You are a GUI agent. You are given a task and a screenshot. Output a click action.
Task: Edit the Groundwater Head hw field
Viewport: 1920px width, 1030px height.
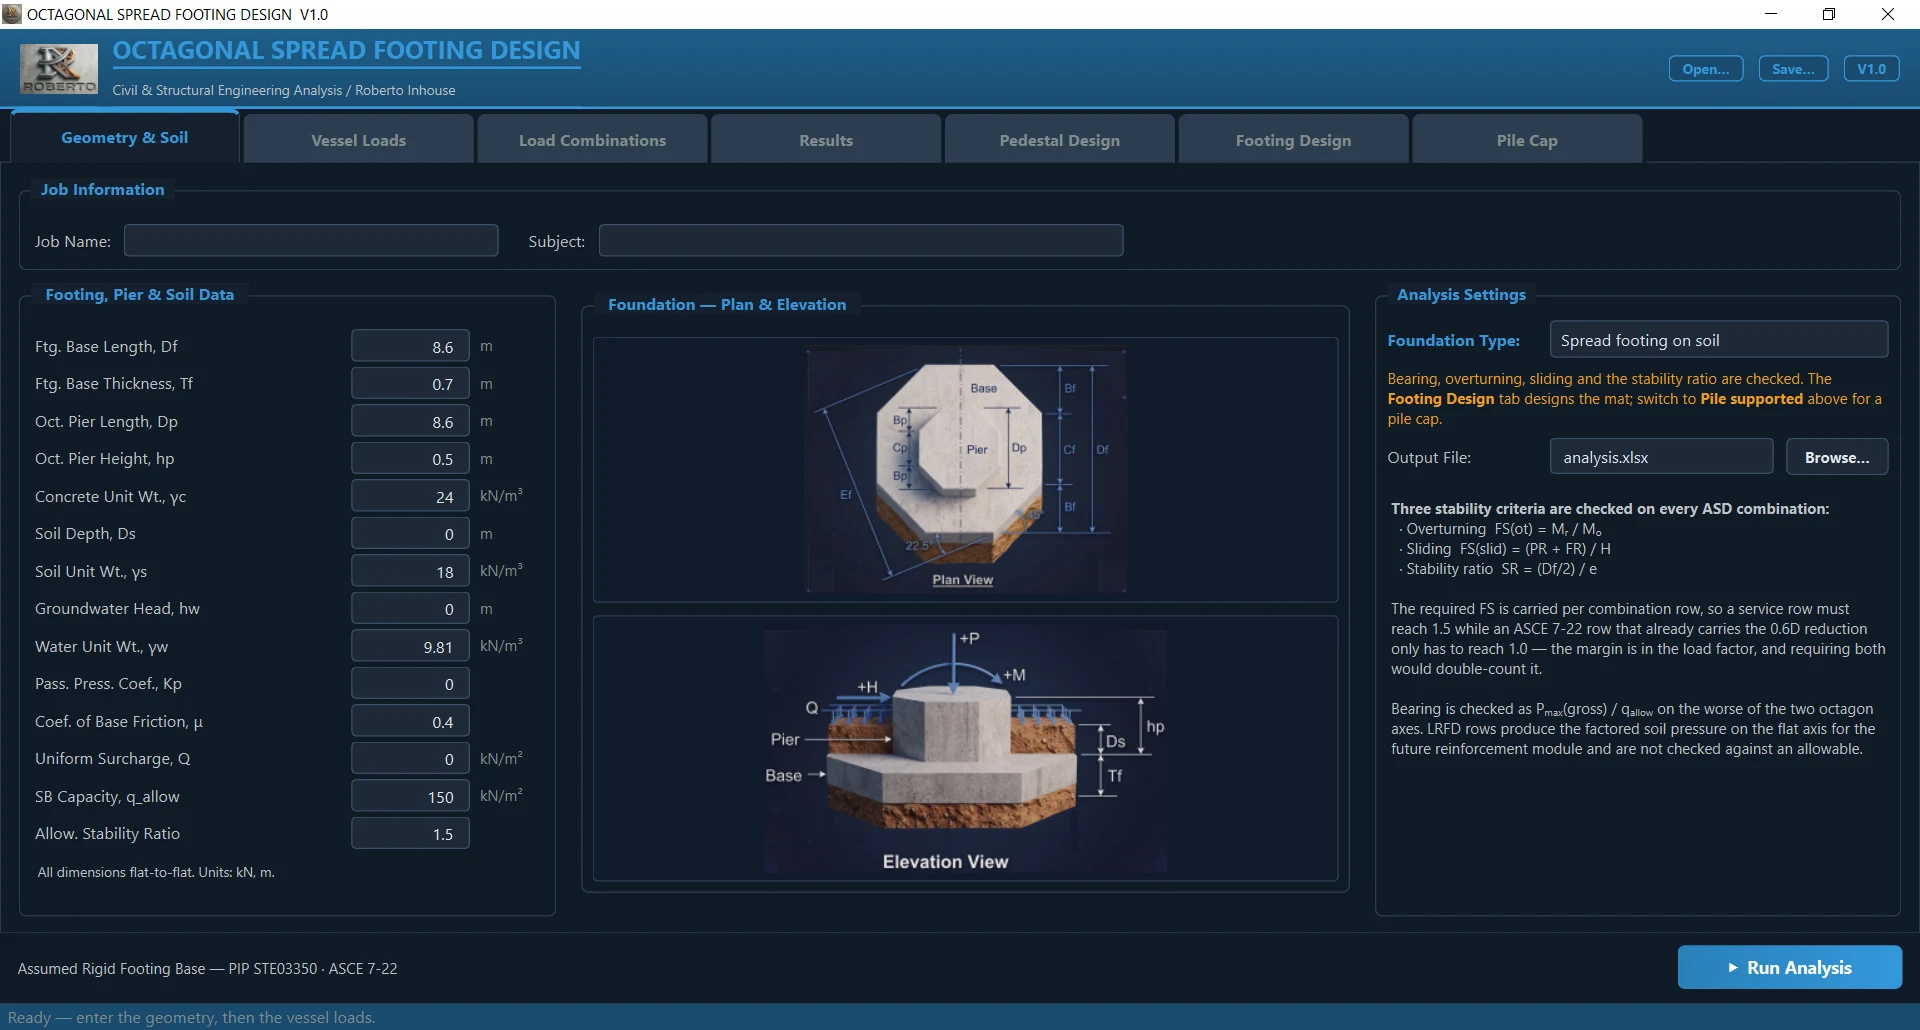click(410, 609)
